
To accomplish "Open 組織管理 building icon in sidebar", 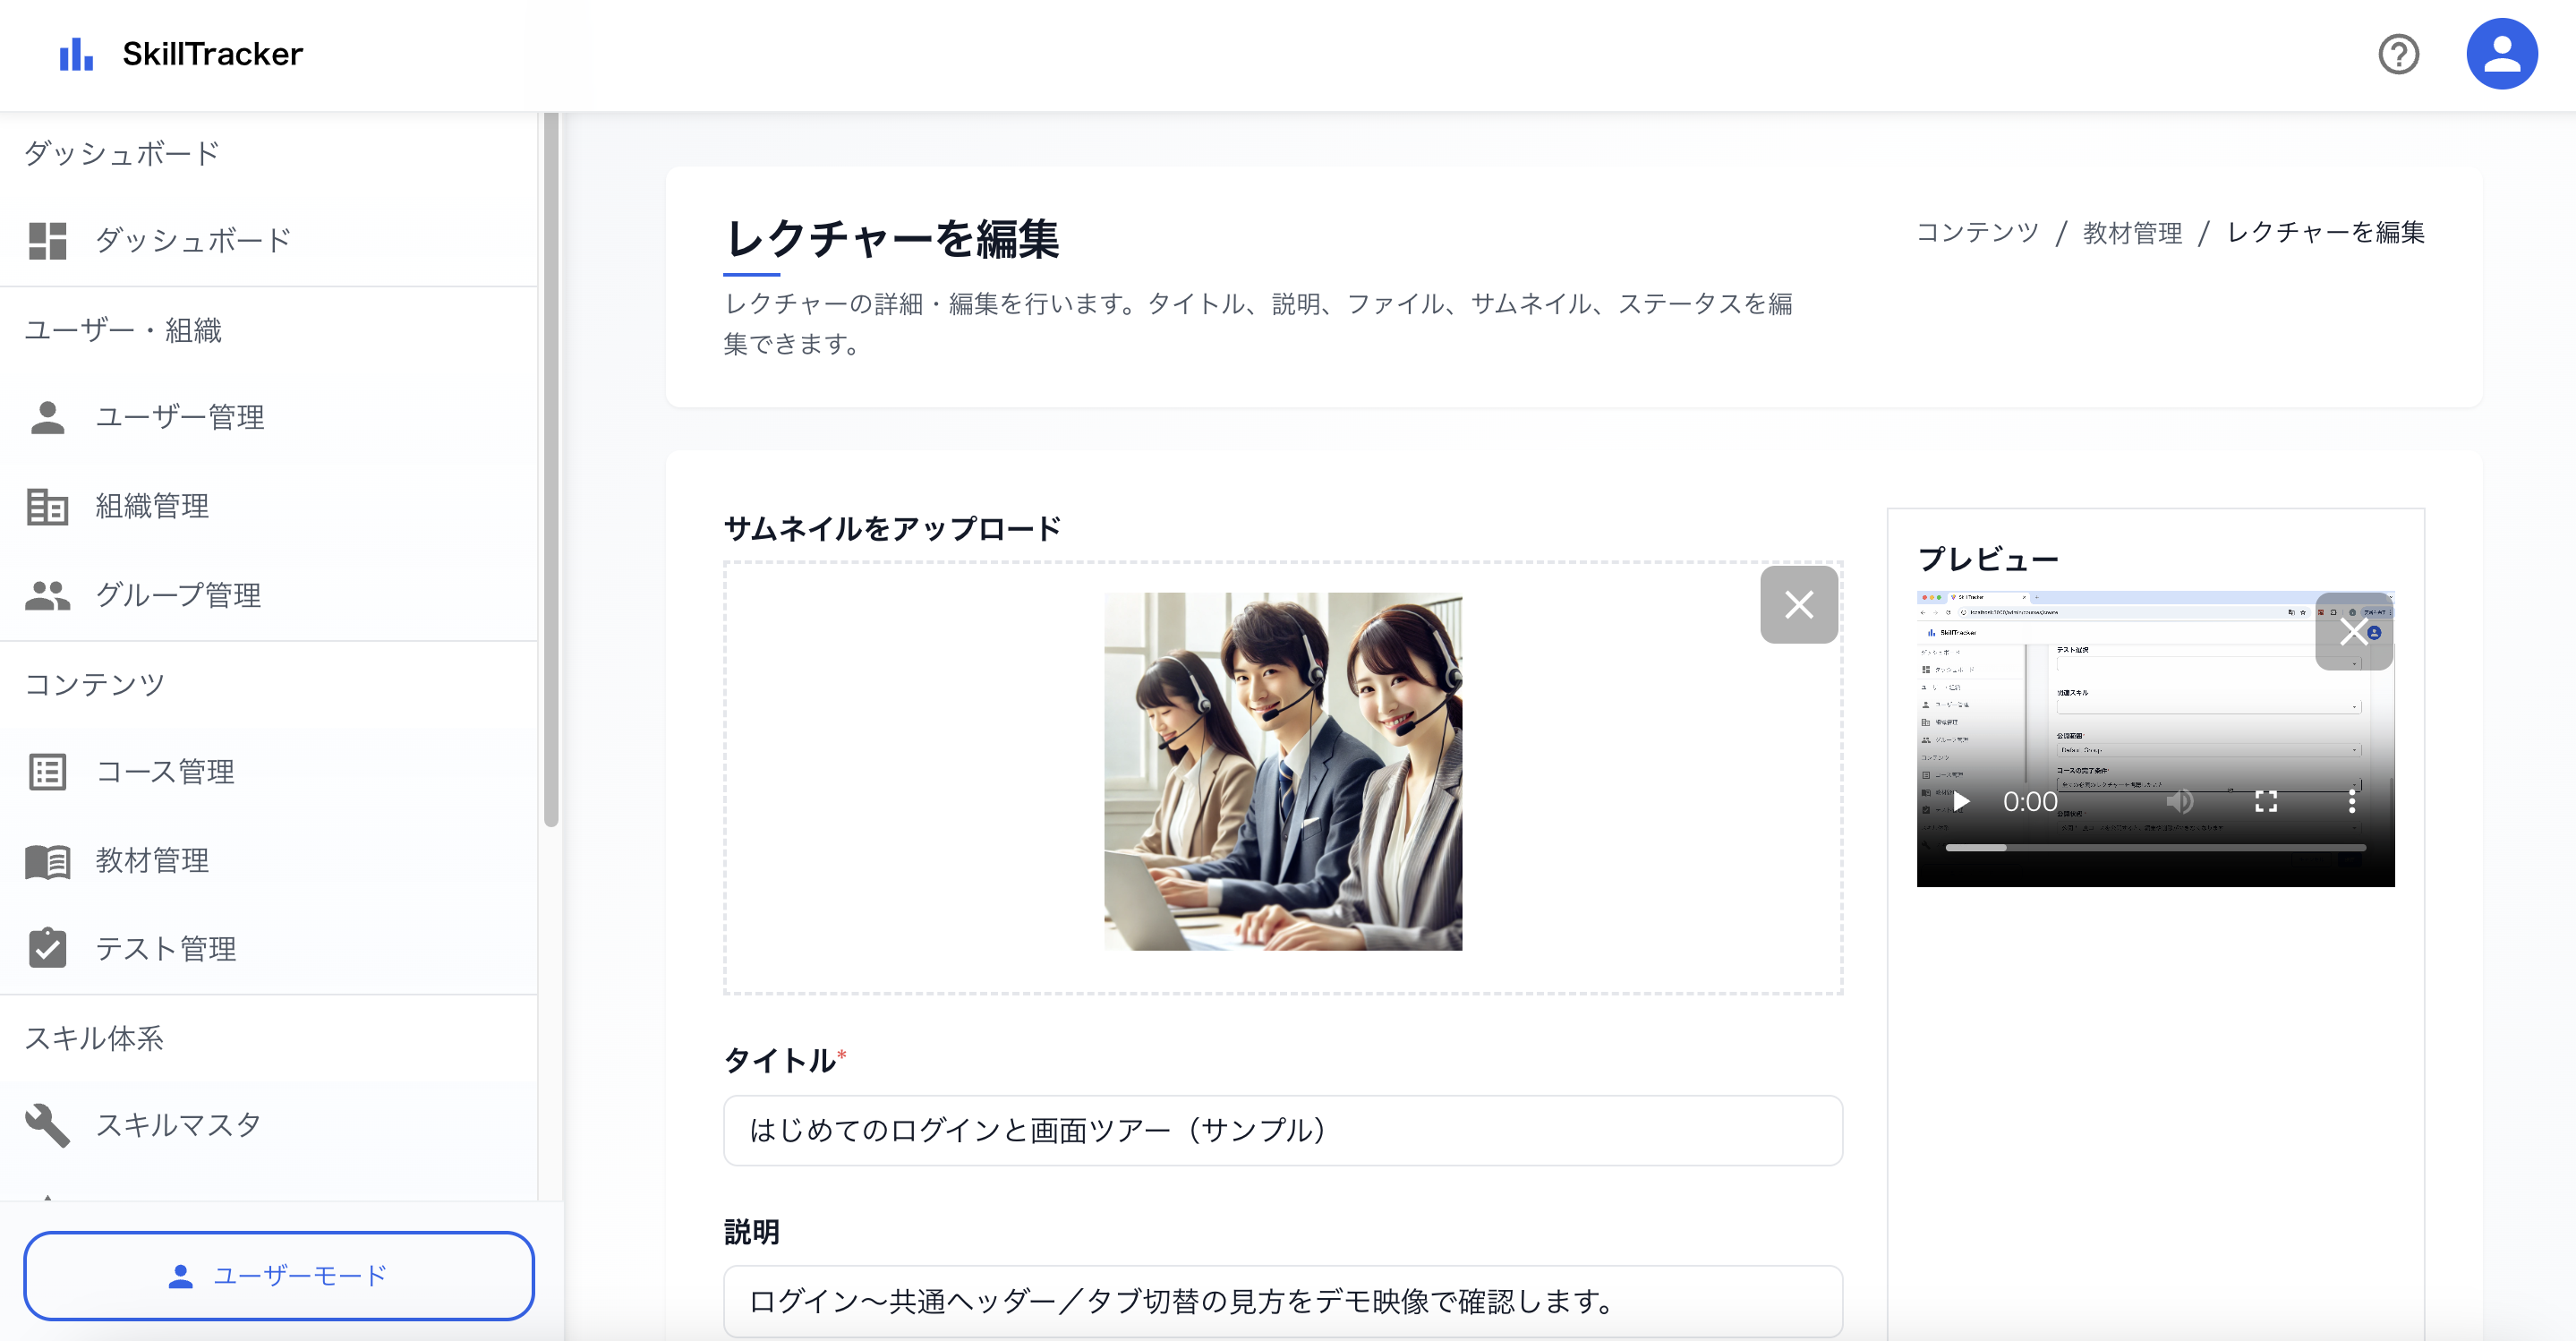I will pos(47,507).
